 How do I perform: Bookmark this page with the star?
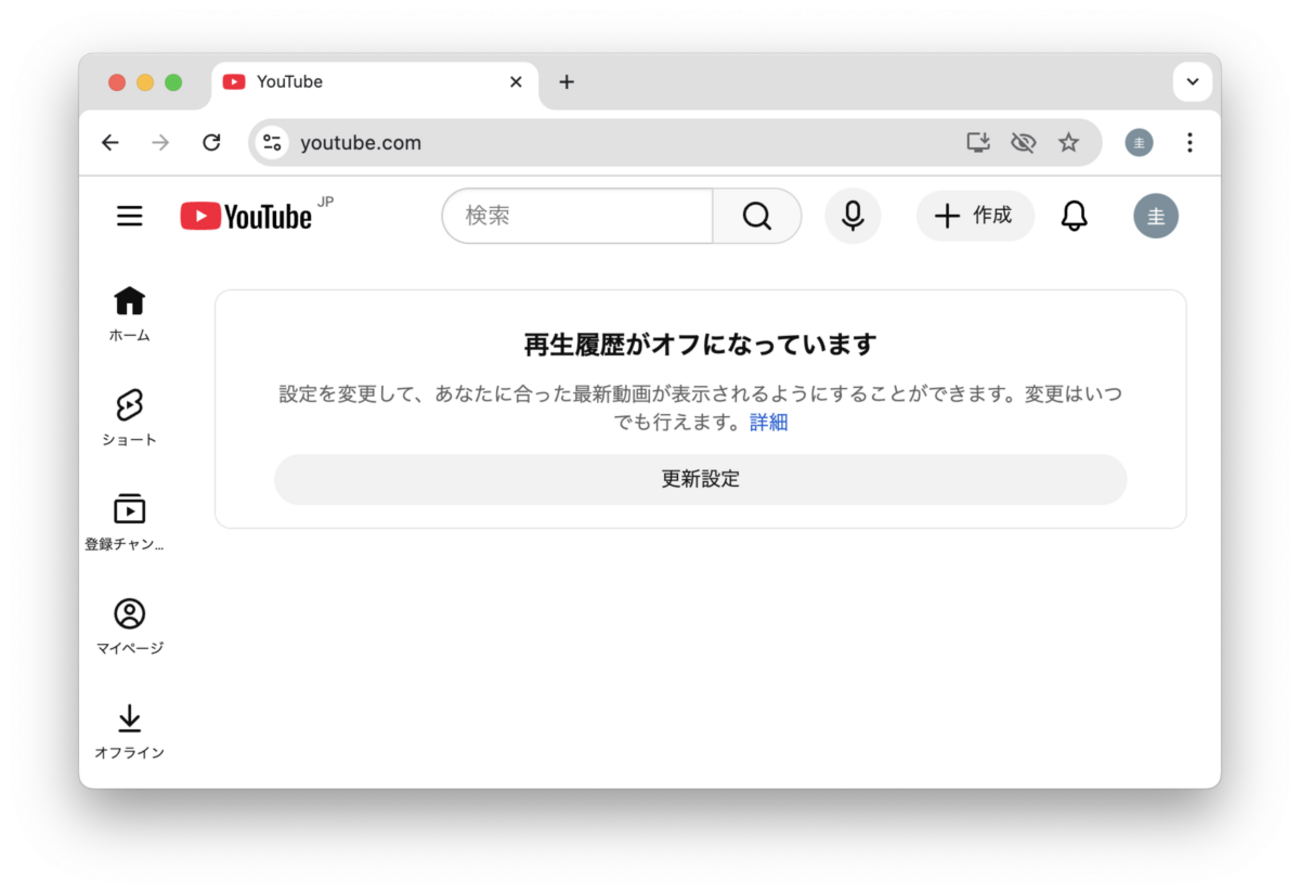tap(1069, 143)
